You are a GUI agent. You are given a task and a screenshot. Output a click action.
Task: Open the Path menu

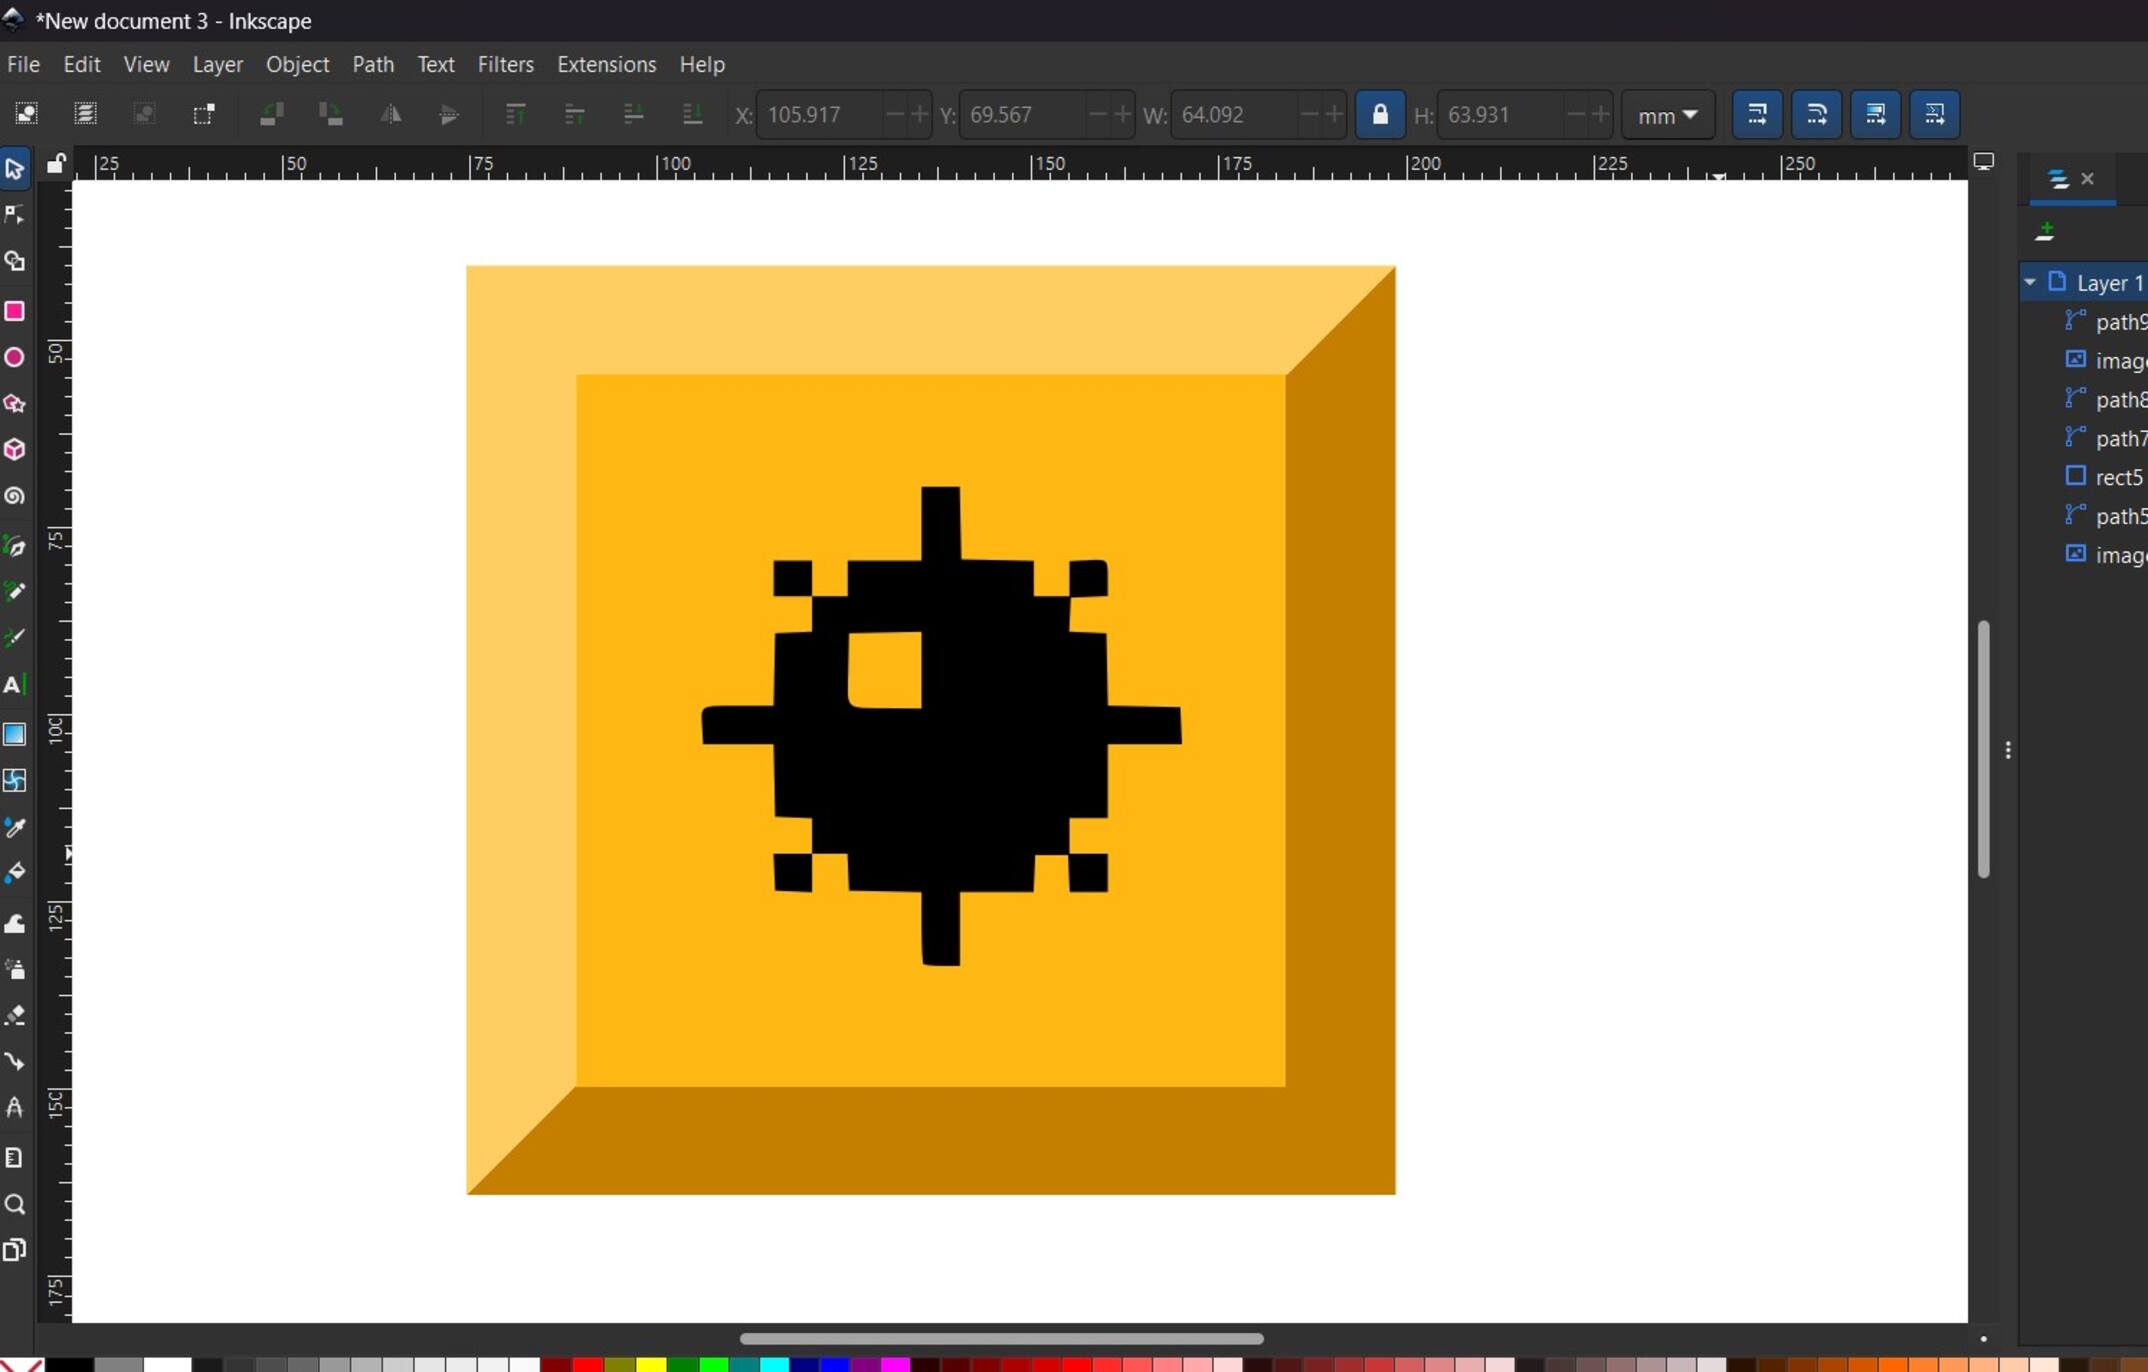click(x=373, y=64)
